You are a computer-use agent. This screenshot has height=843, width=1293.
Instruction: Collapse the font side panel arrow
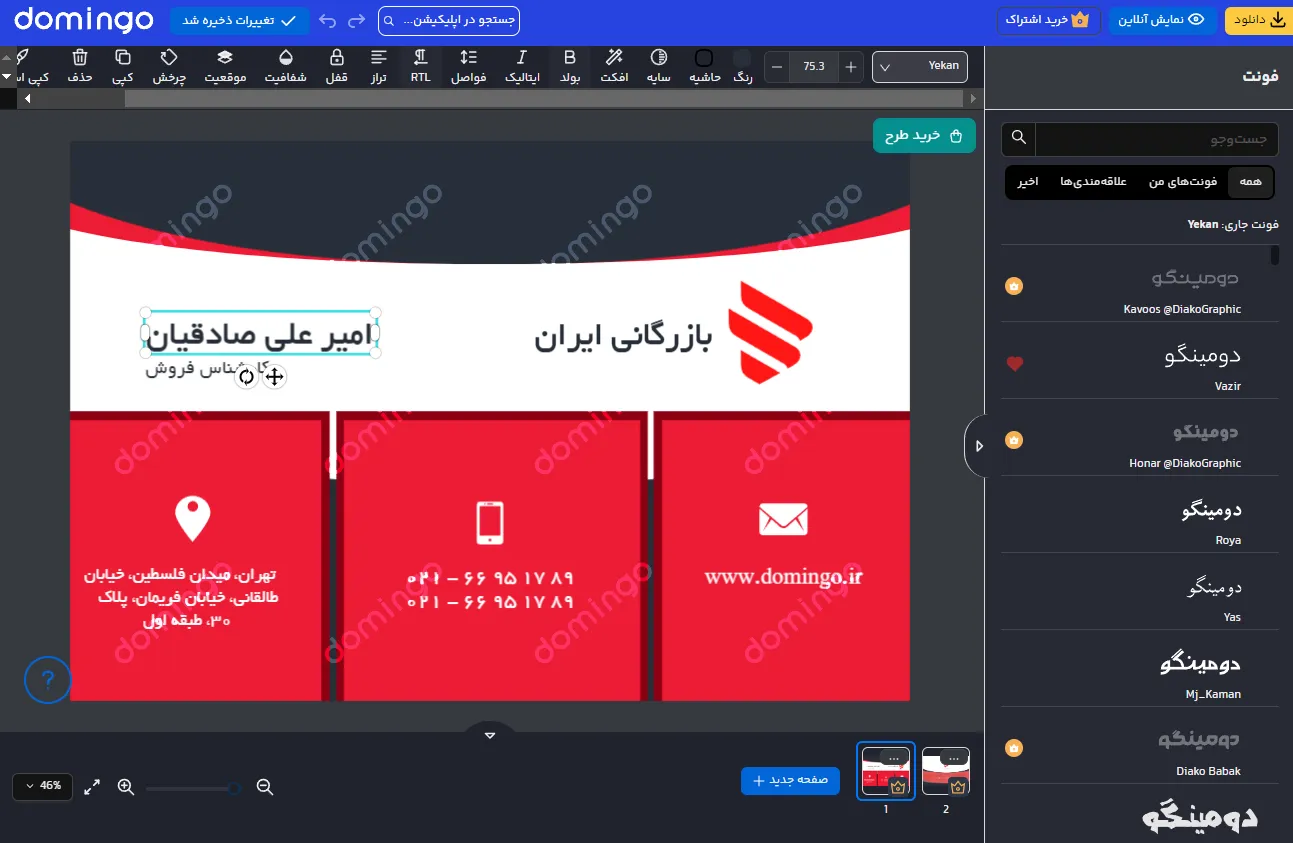[978, 446]
